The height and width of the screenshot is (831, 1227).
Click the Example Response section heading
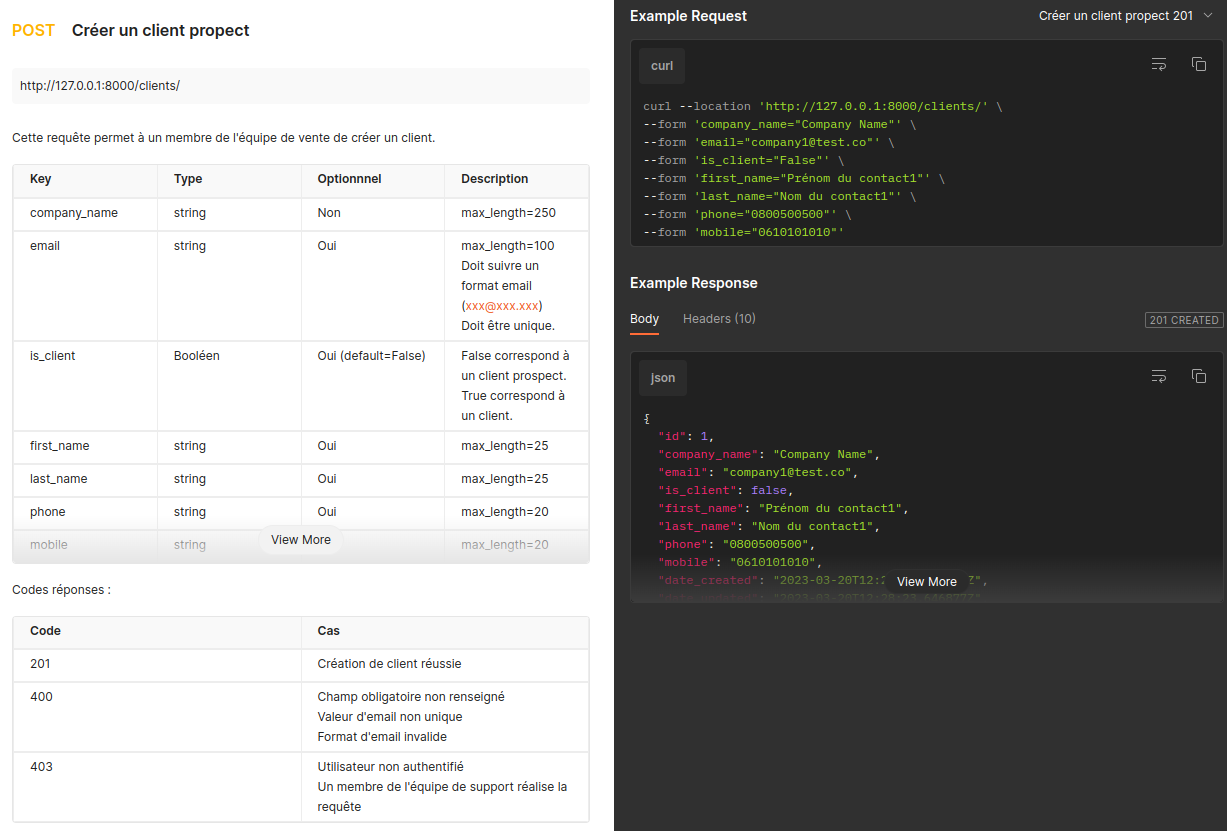(693, 283)
